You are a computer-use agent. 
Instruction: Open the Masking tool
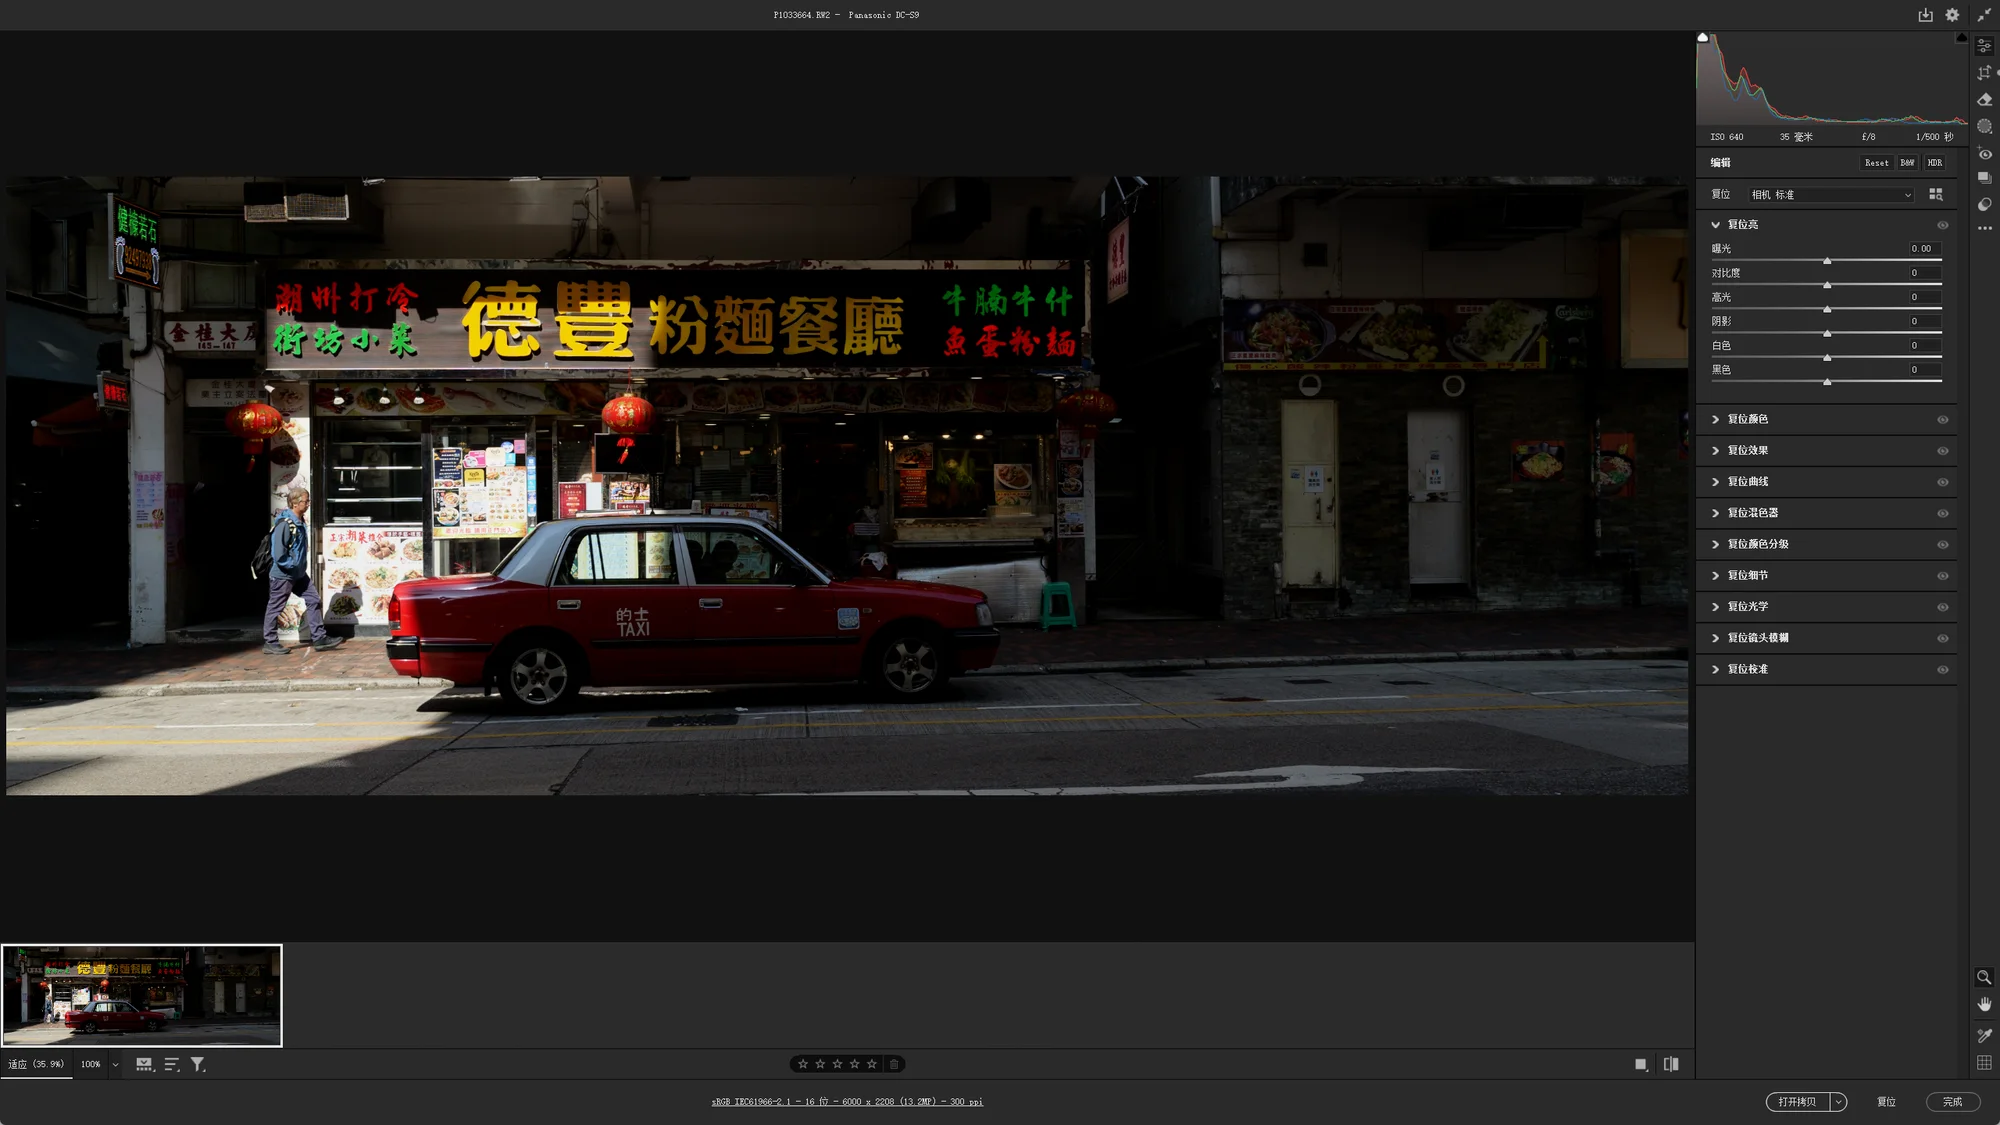pos(1984,127)
